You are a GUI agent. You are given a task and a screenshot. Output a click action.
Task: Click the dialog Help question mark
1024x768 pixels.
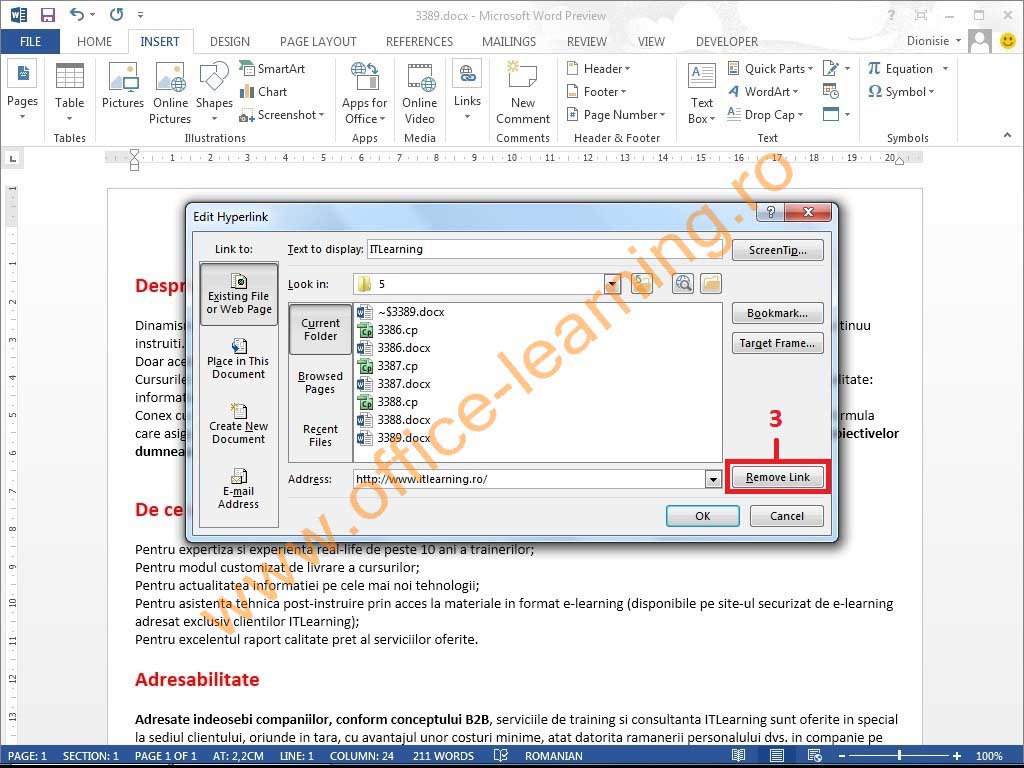[771, 212]
